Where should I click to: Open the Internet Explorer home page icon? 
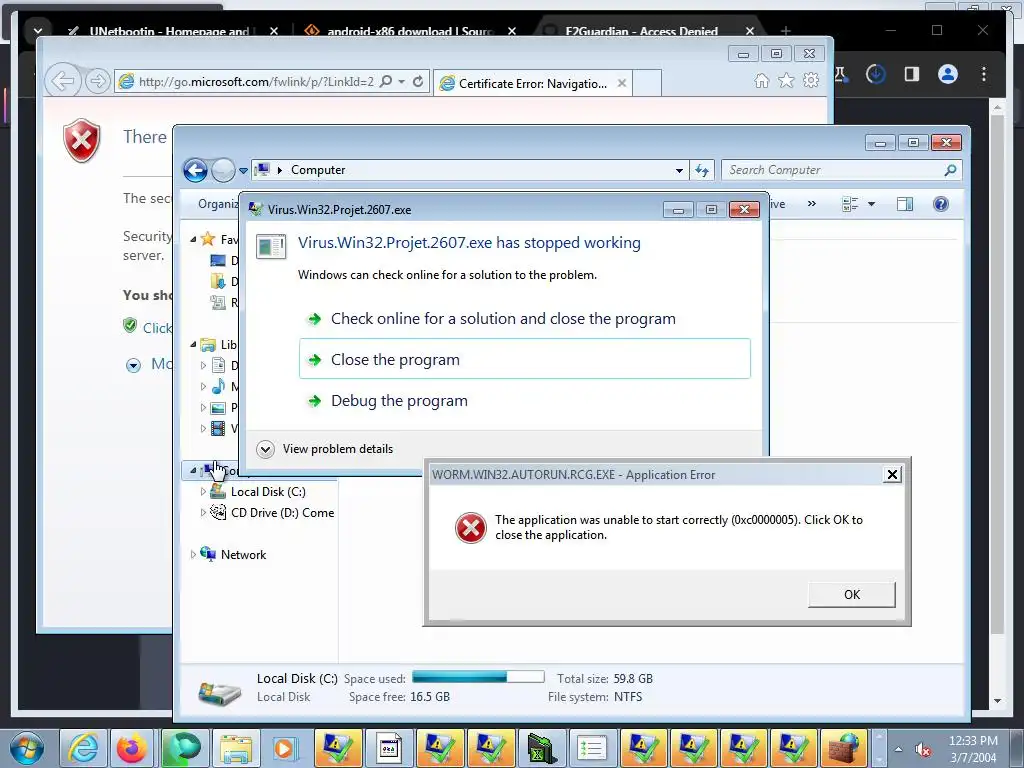click(x=761, y=80)
